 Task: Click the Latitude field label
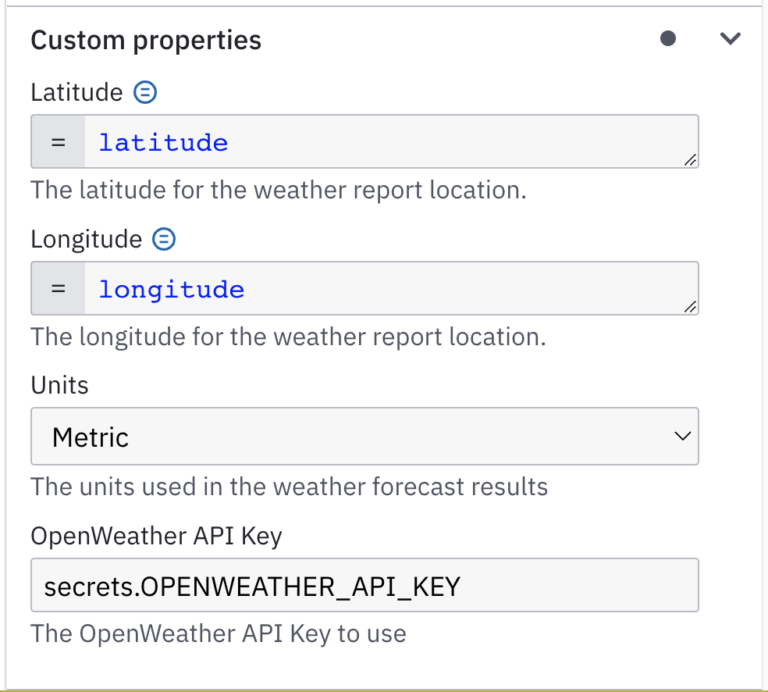76,93
